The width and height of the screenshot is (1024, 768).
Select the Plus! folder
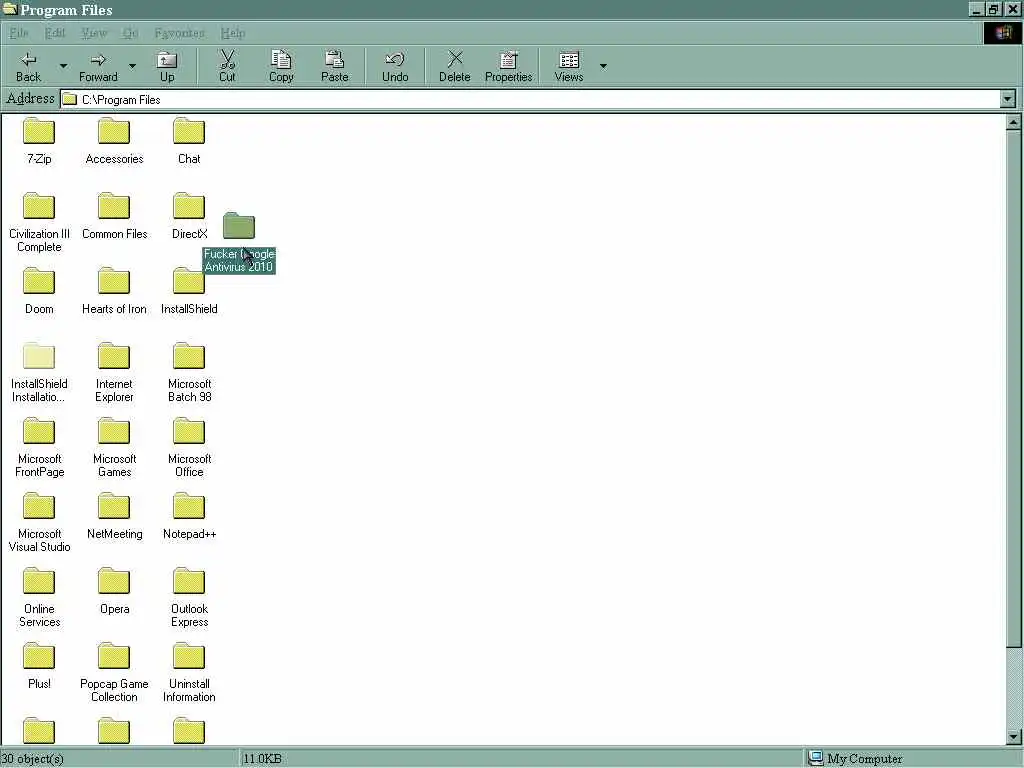[x=39, y=667]
